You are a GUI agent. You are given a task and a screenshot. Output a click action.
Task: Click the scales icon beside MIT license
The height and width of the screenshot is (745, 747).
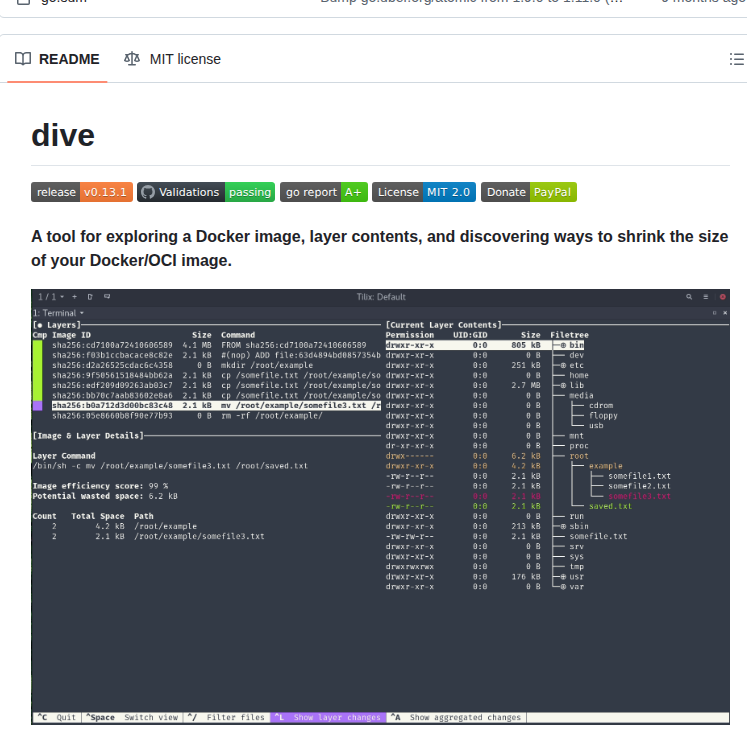click(132, 59)
